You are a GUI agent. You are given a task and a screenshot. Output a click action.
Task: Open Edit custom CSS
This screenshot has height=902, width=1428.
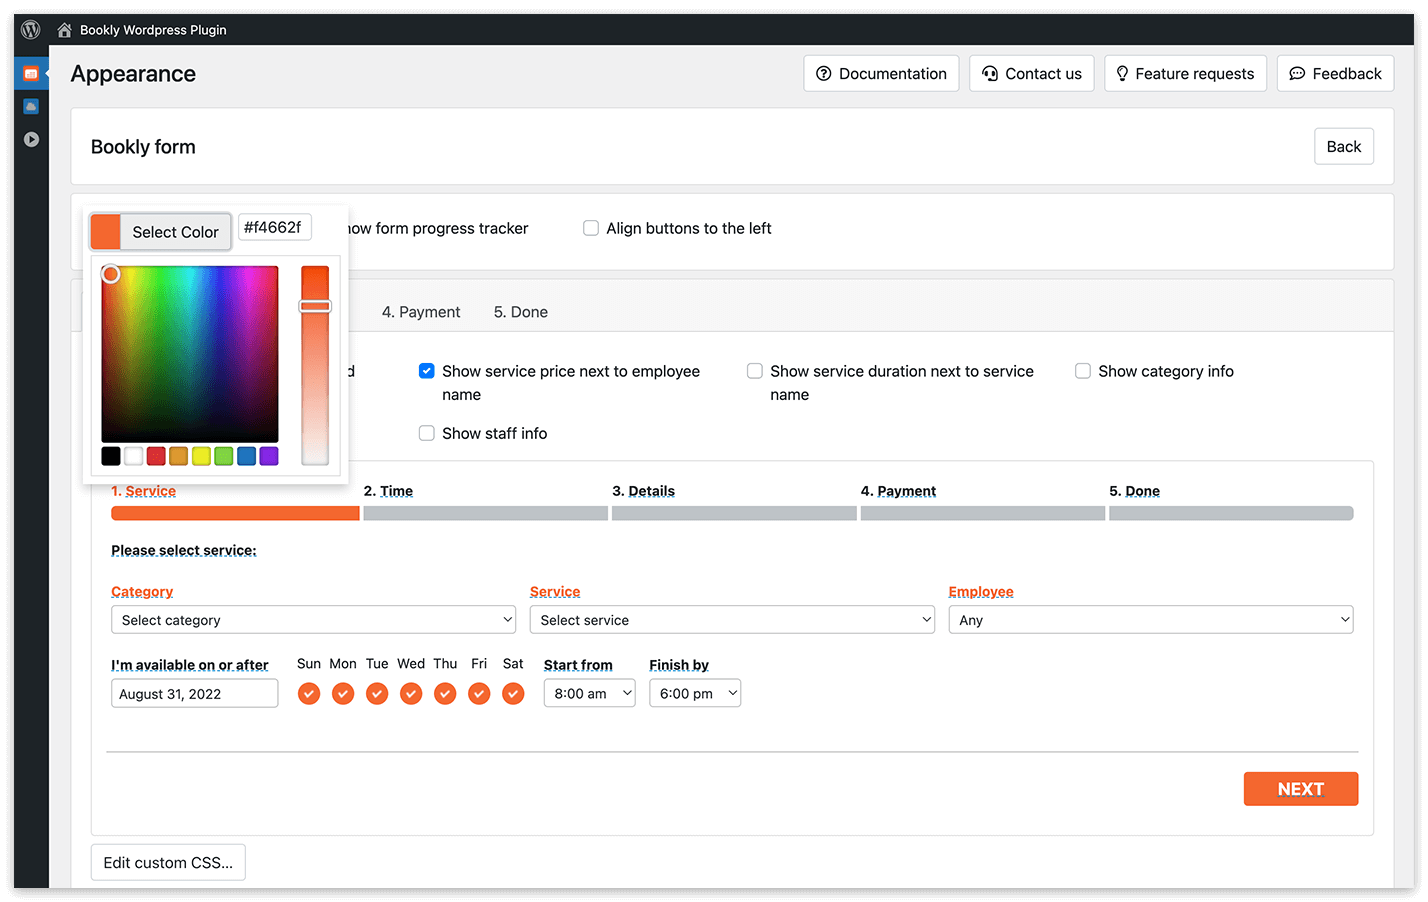click(168, 863)
